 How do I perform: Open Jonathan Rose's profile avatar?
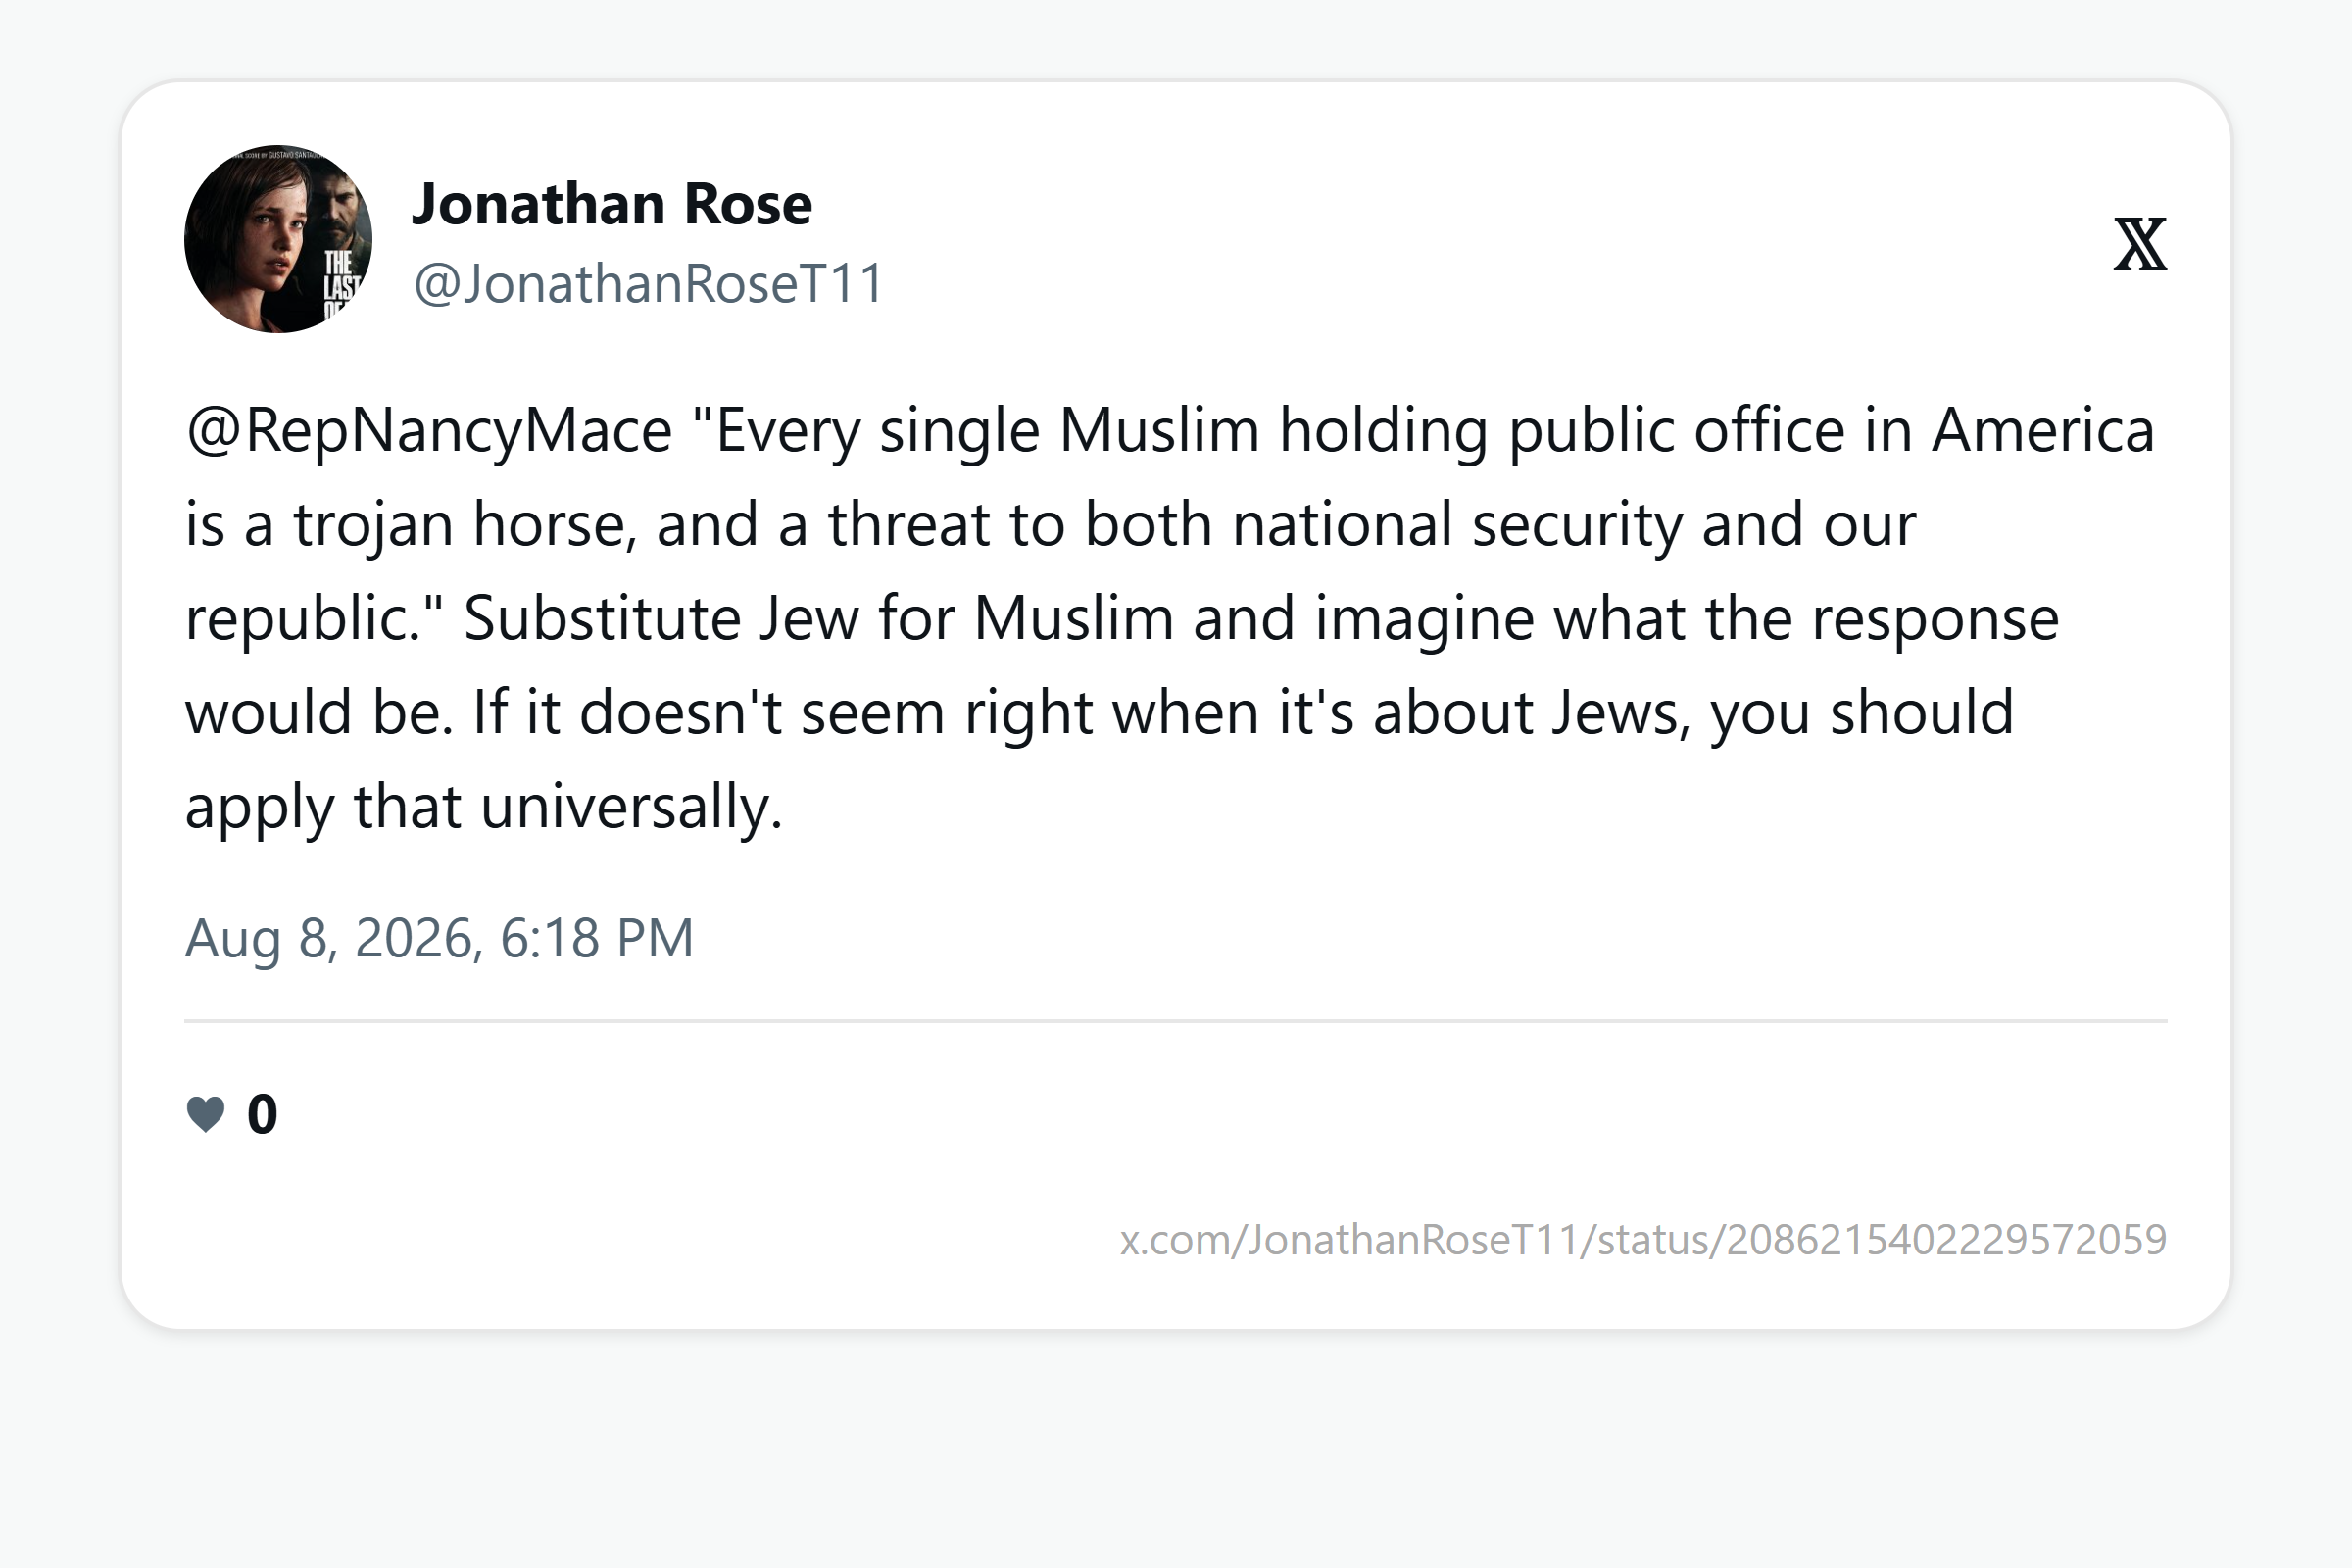[x=278, y=239]
